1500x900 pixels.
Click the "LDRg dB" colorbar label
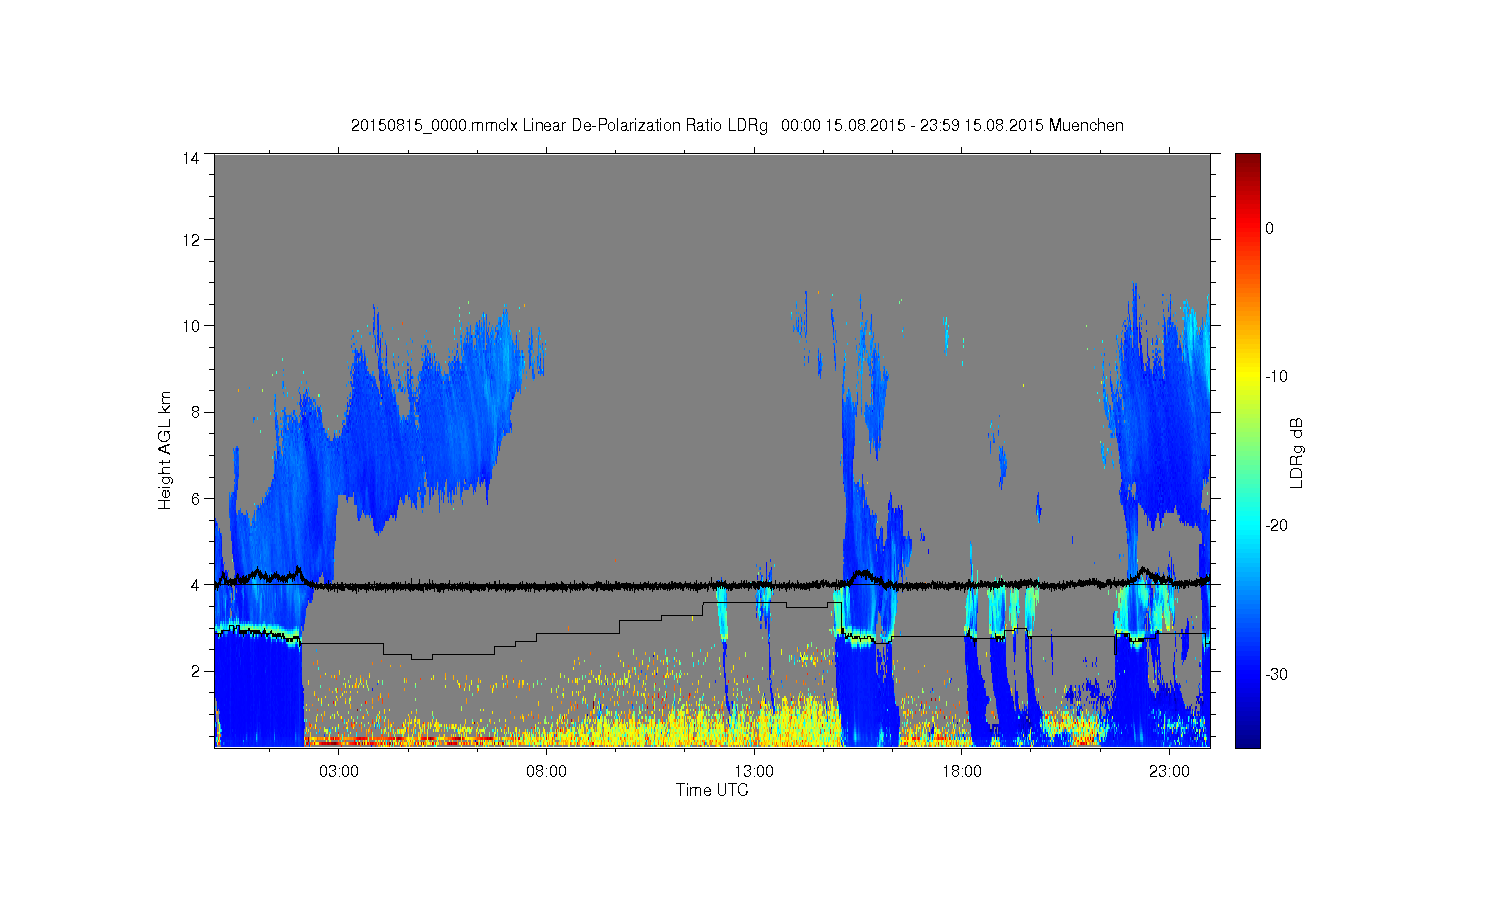1297,452
